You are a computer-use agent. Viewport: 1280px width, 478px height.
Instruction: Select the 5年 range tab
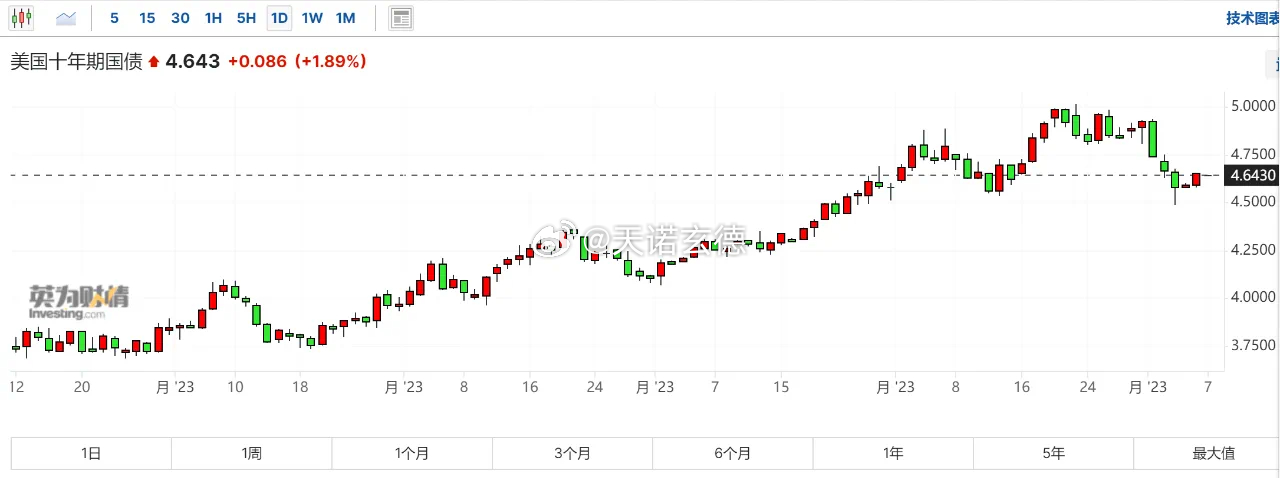pyautogui.click(x=1053, y=453)
